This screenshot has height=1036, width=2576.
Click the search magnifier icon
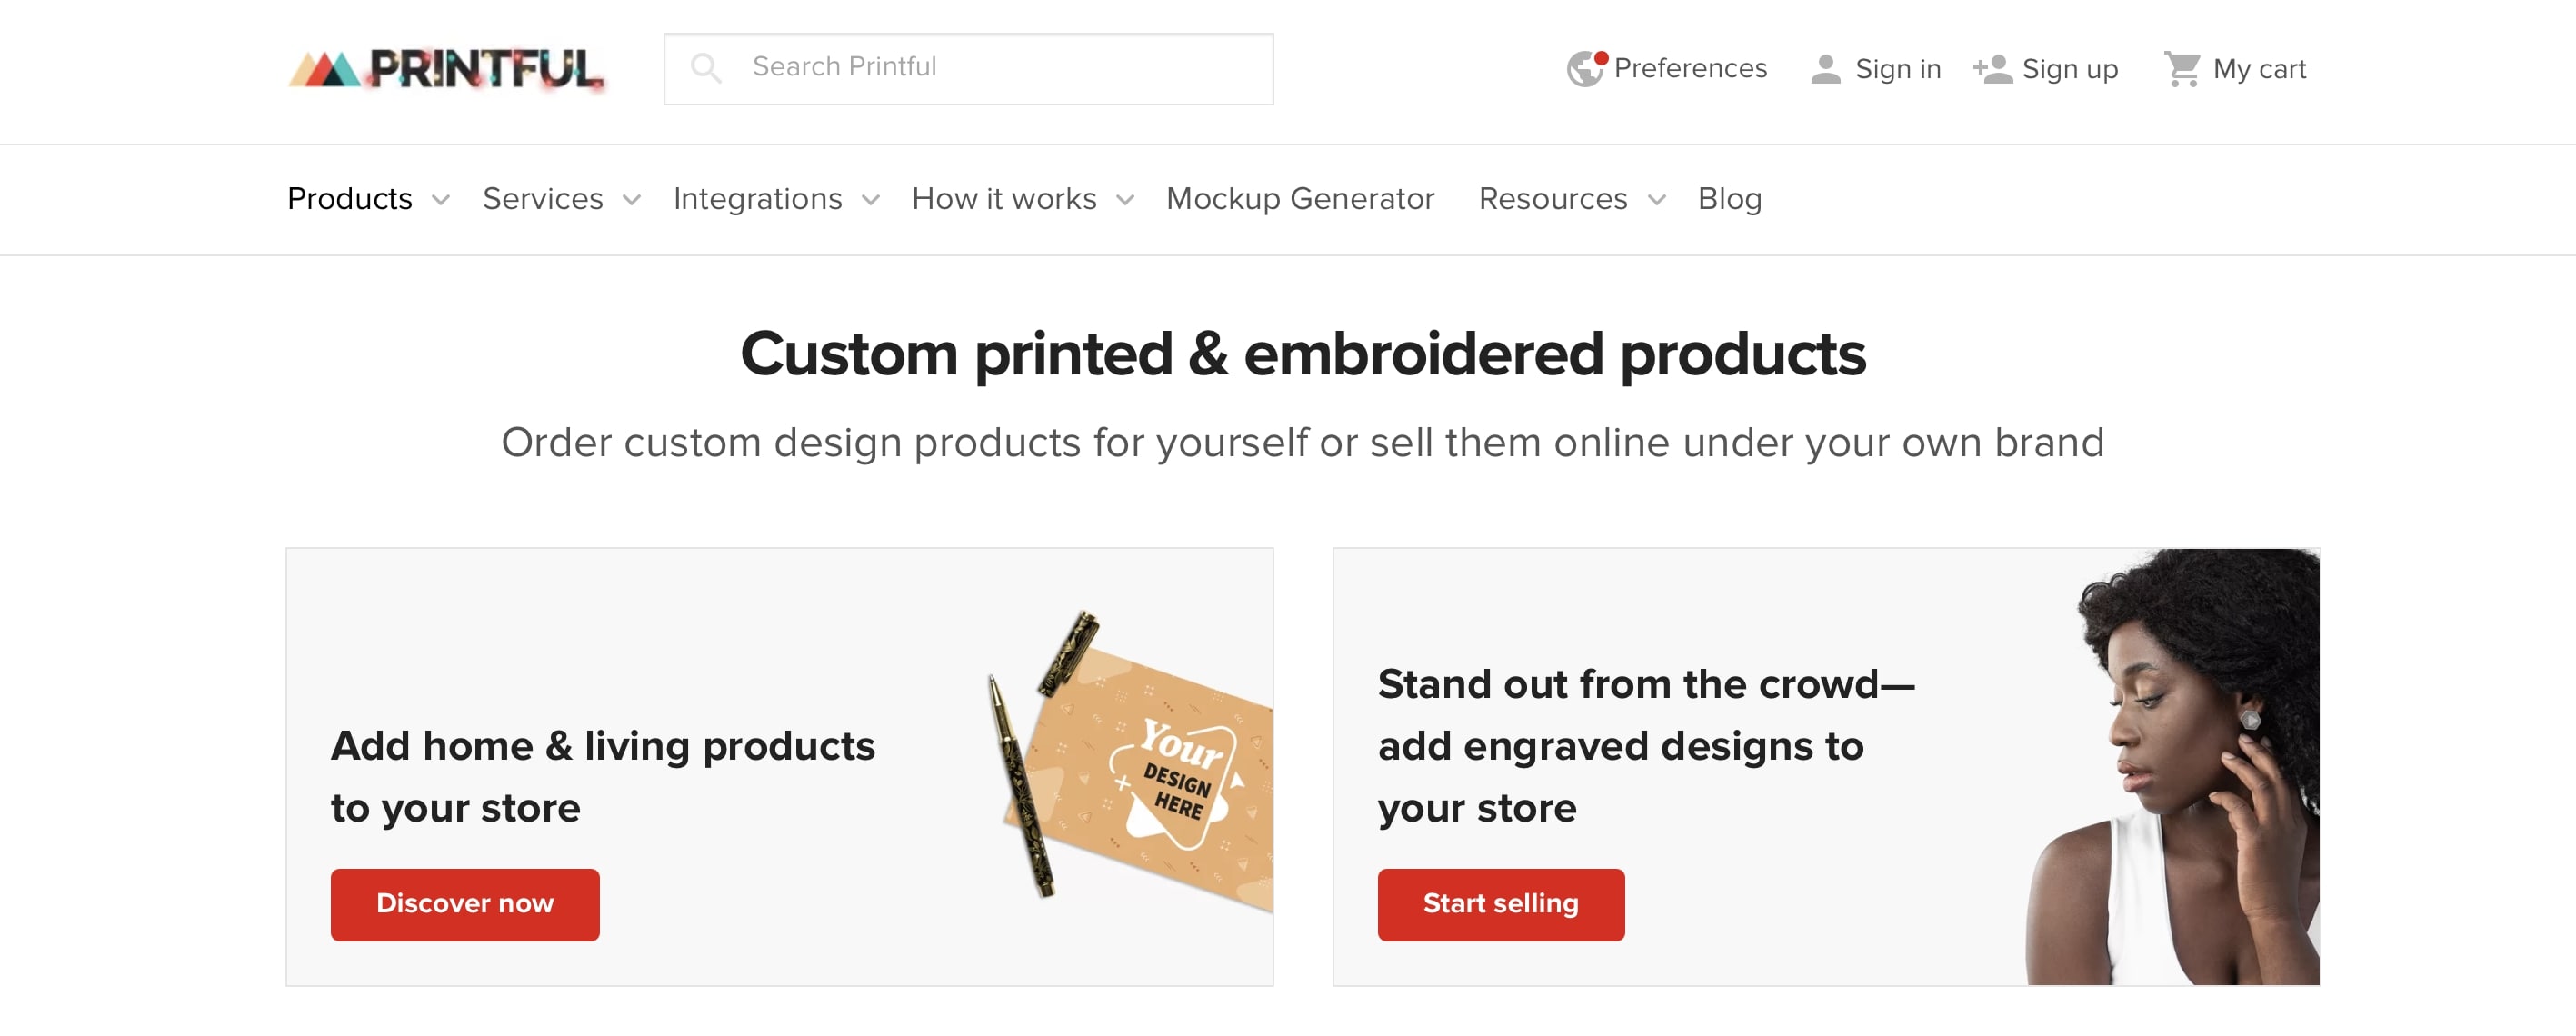705,68
